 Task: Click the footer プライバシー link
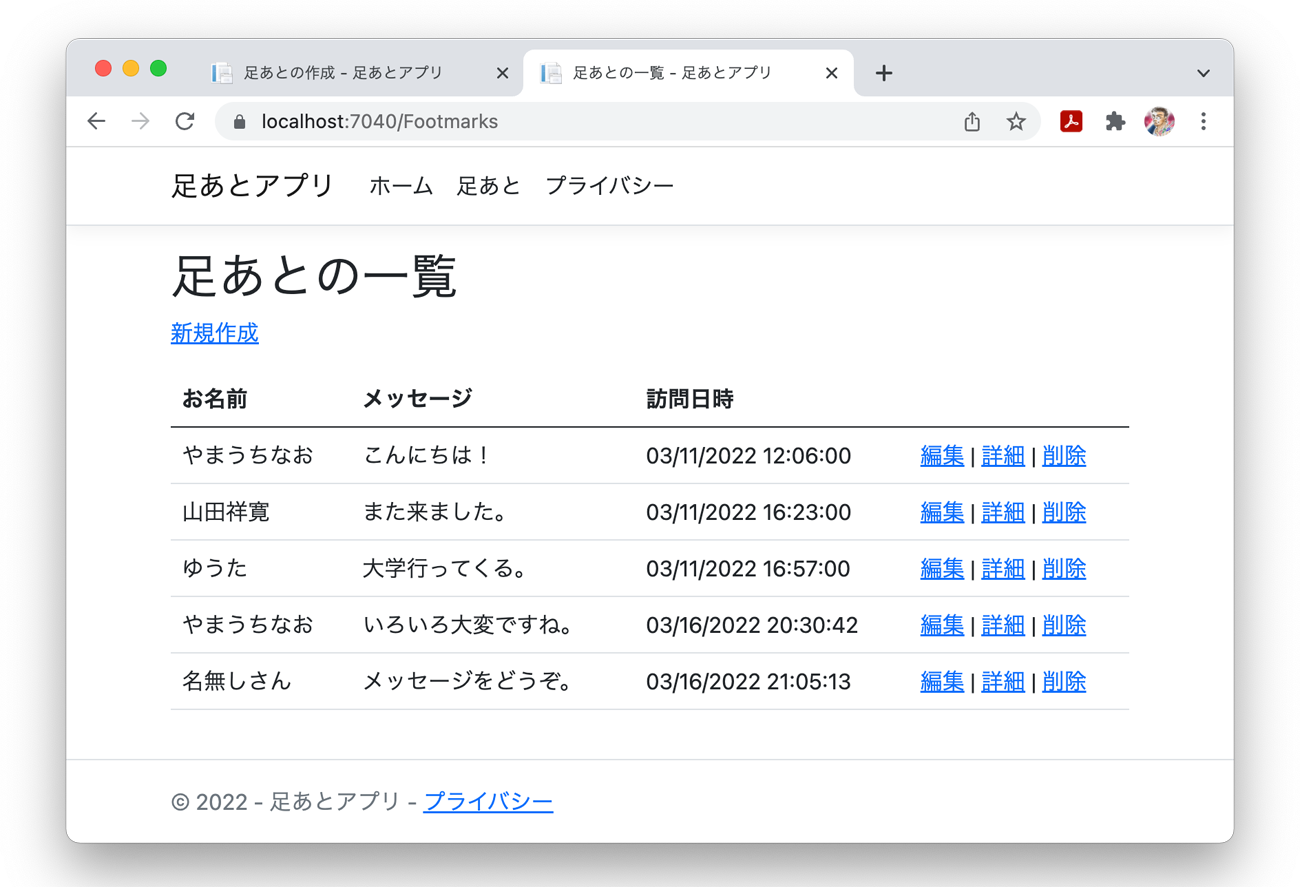[488, 802]
